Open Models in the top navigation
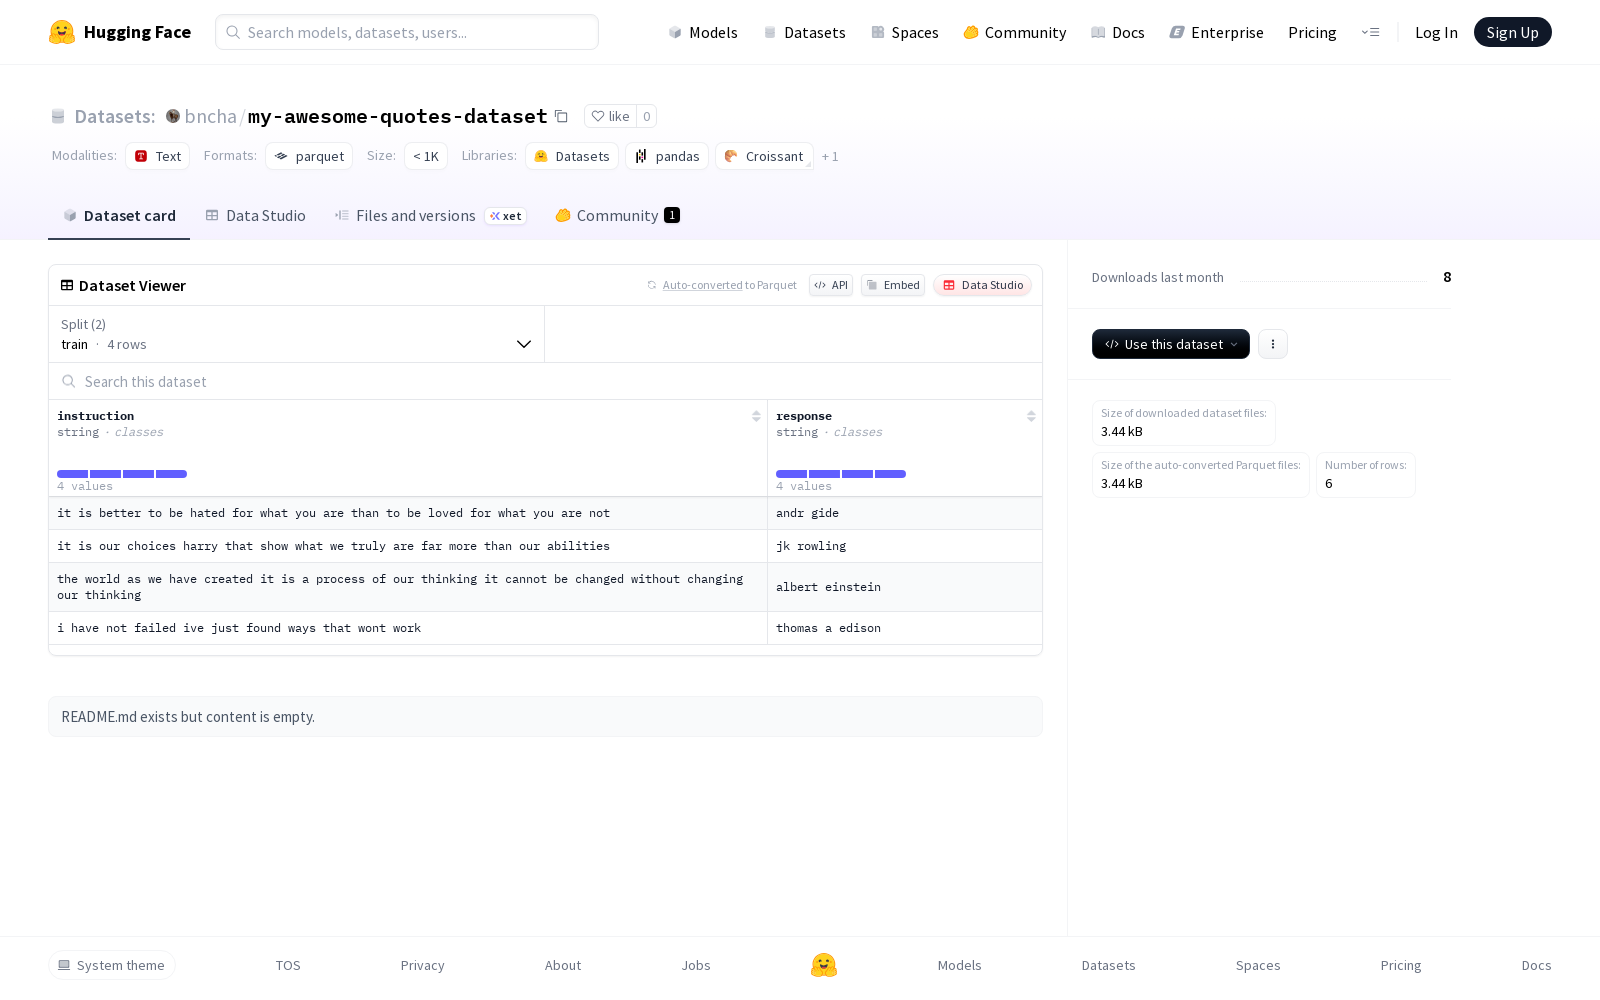 703,32
